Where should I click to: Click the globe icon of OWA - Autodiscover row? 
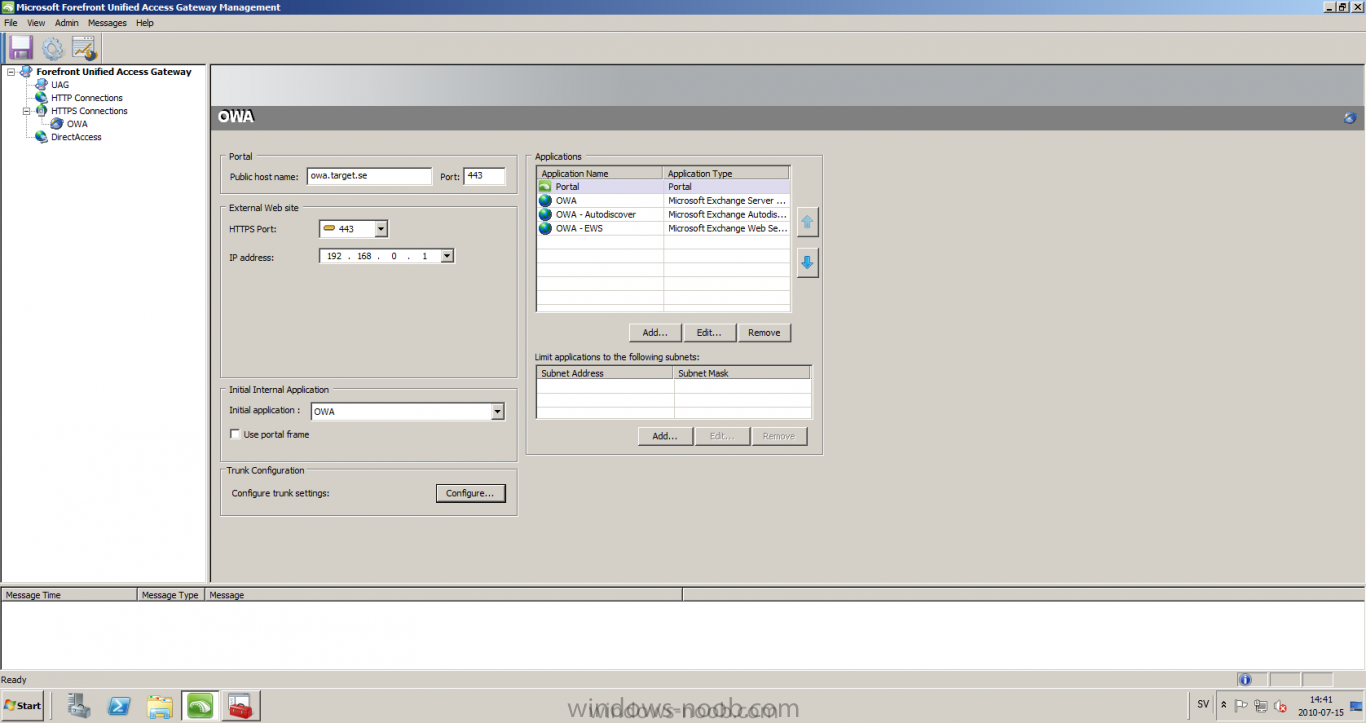coord(545,215)
